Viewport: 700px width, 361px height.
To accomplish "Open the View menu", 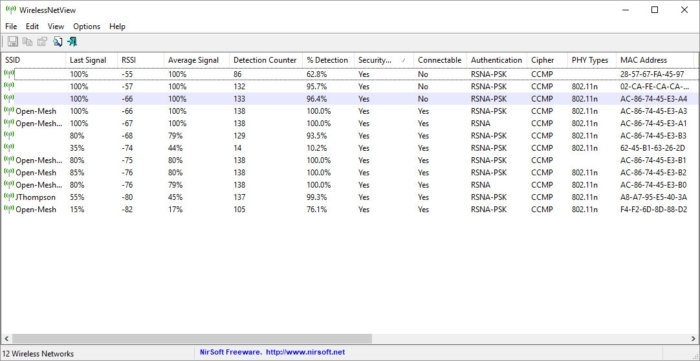I will pos(56,26).
